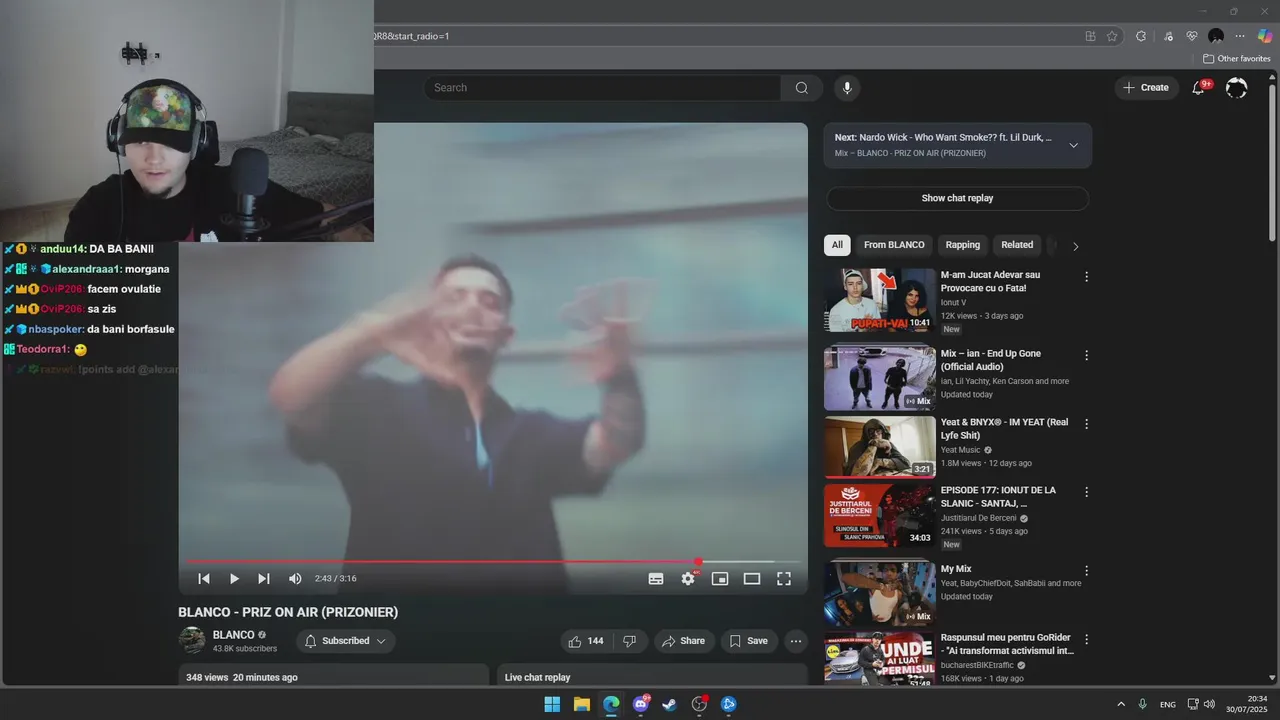
Task: Switch to miniplayer mode
Action: pos(720,578)
